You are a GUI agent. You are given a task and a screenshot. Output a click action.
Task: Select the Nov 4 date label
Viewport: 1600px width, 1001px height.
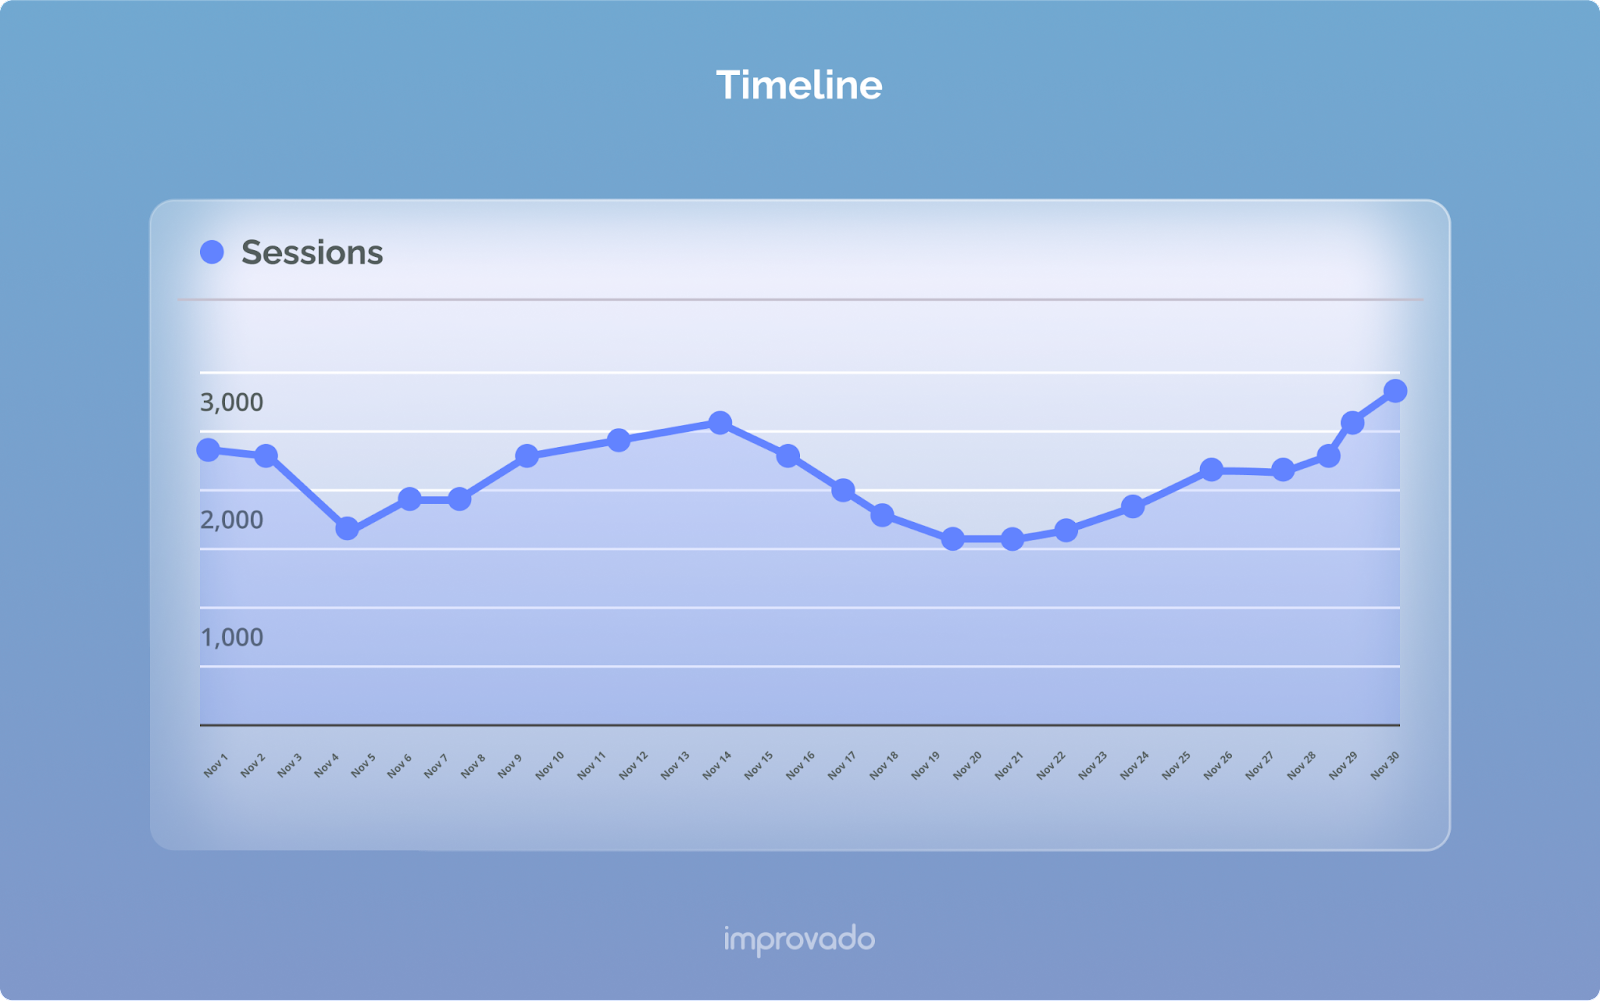coord(326,765)
